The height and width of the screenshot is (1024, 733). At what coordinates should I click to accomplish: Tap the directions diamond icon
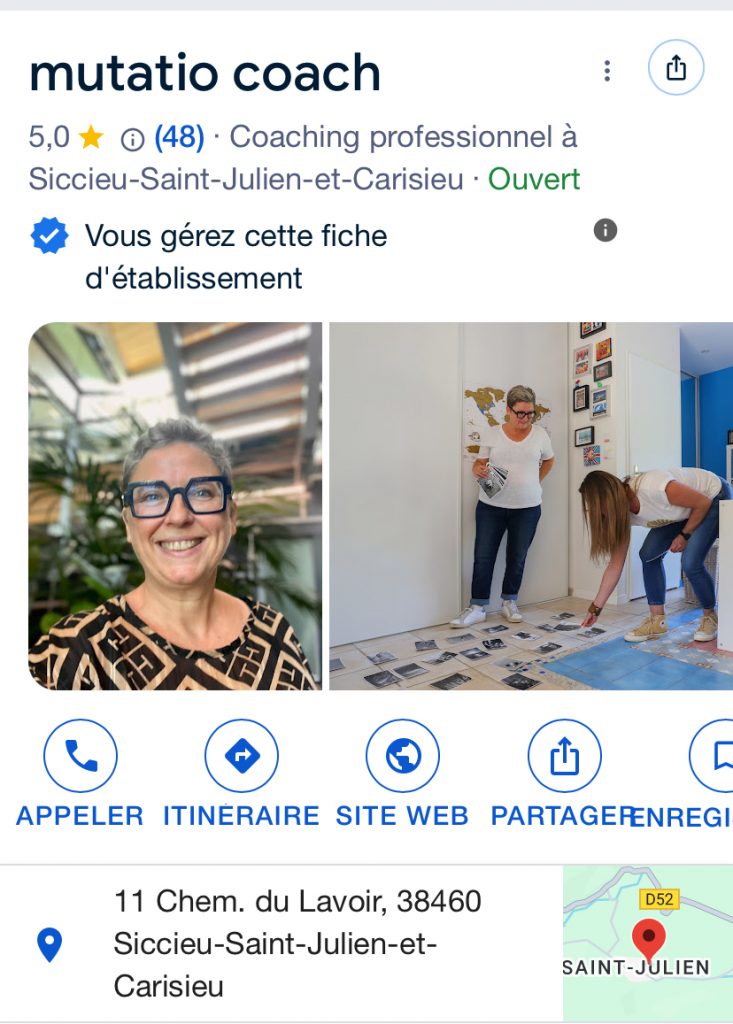(242, 756)
